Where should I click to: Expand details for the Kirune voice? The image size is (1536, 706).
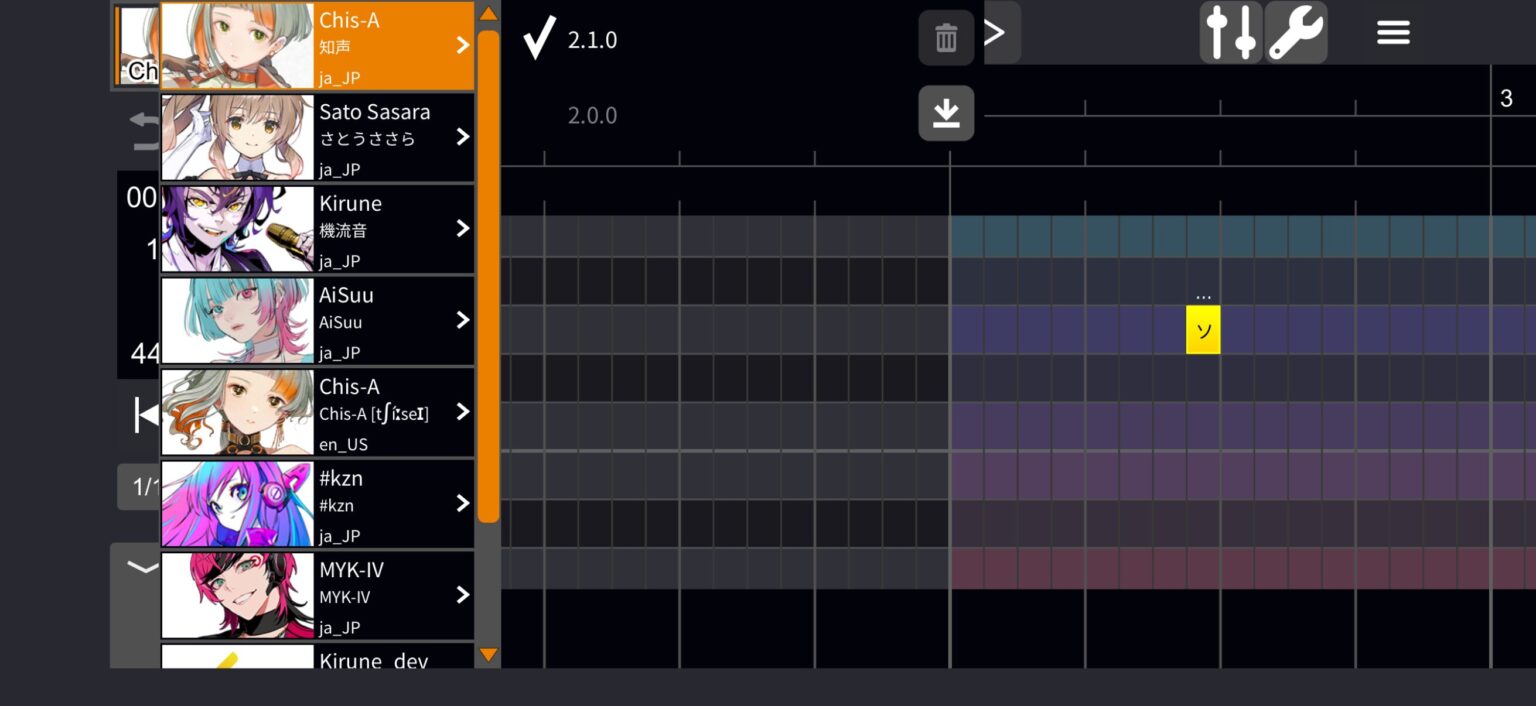[461, 228]
